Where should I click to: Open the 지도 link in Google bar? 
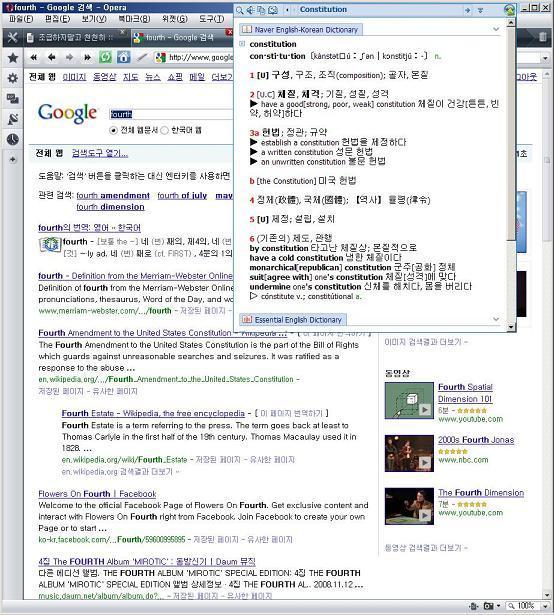pos(131,77)
